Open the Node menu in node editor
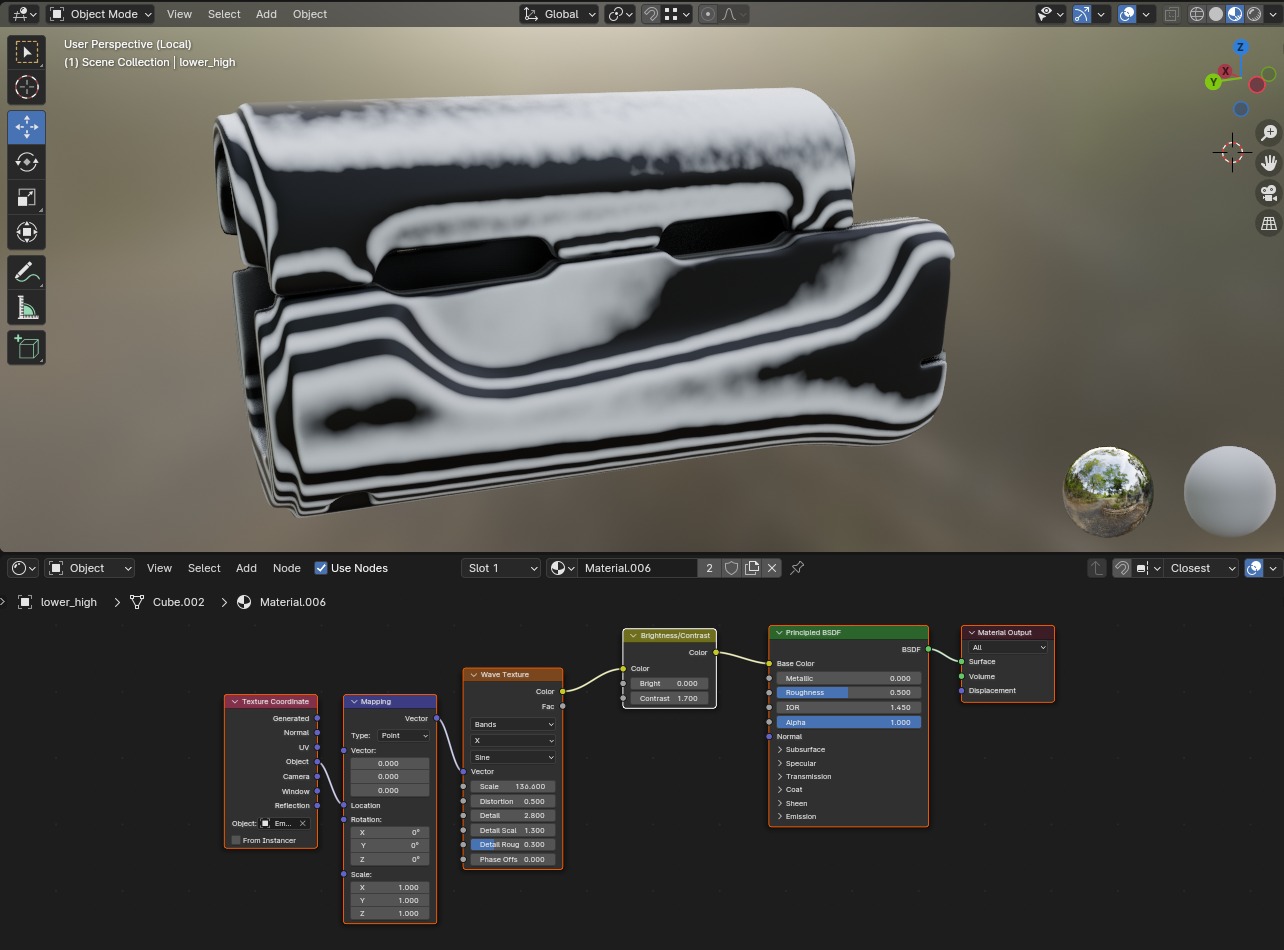The image size is (1284, 950). click(286, 568)
